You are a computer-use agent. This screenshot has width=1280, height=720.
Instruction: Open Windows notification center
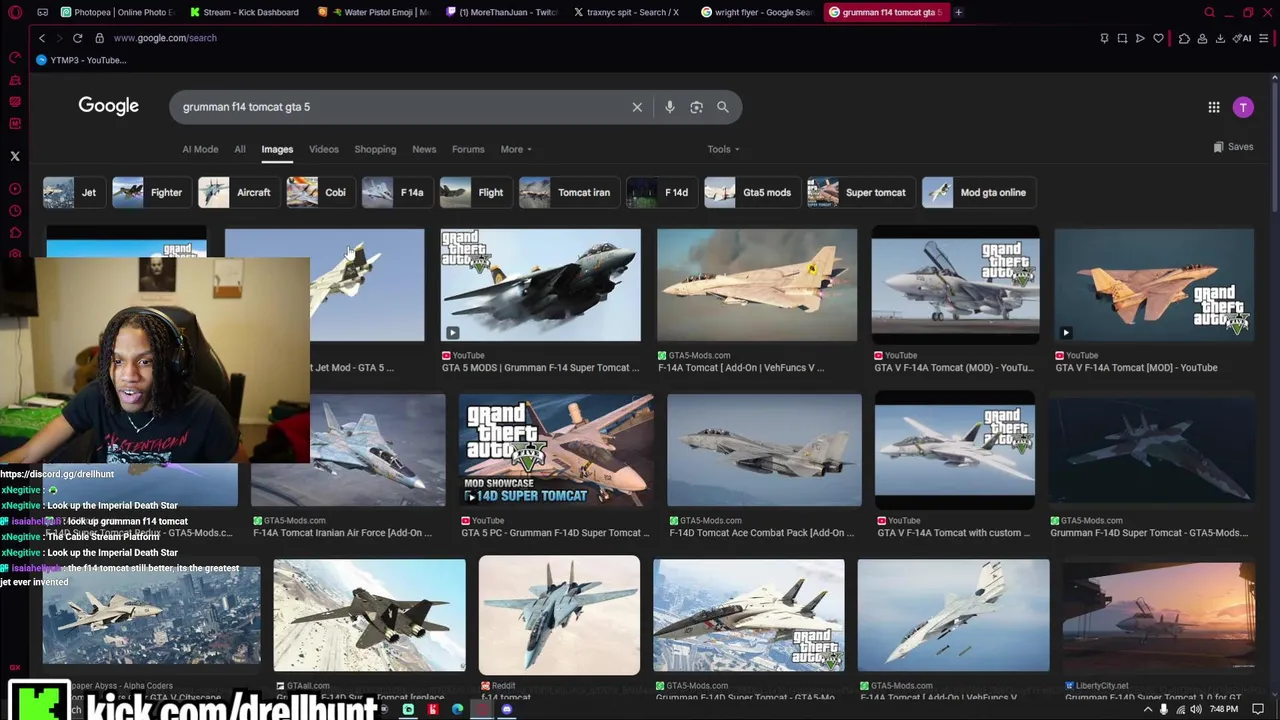coord(1259,709)
